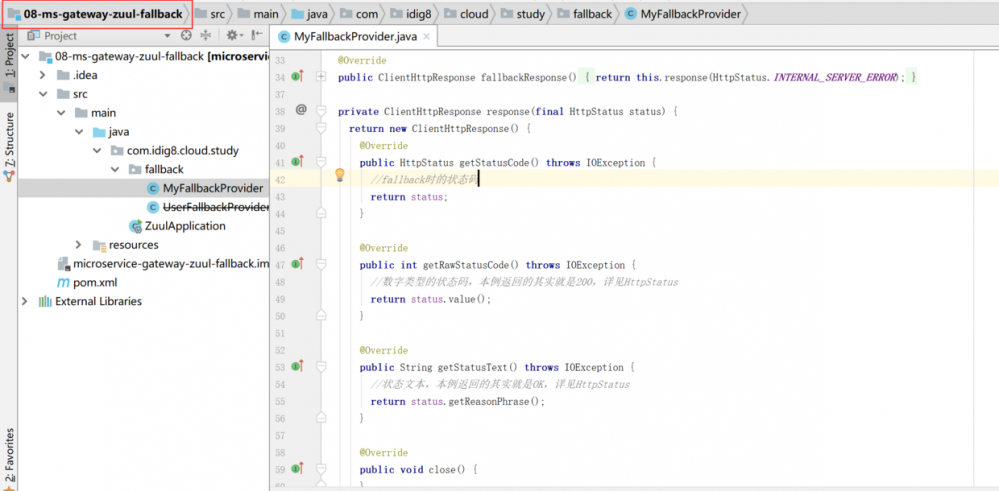The width and height of the screenshot is (999, 491).
Task: Fold the getRawStatusCode method at line 47
Action: coord(321,265)
